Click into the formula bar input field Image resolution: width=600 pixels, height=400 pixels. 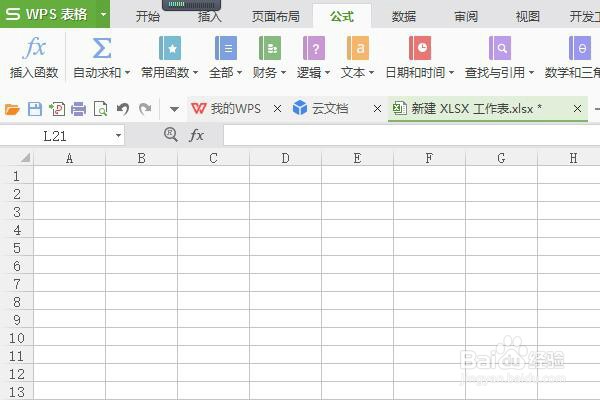pyautogui.click(x=411, y=136)
